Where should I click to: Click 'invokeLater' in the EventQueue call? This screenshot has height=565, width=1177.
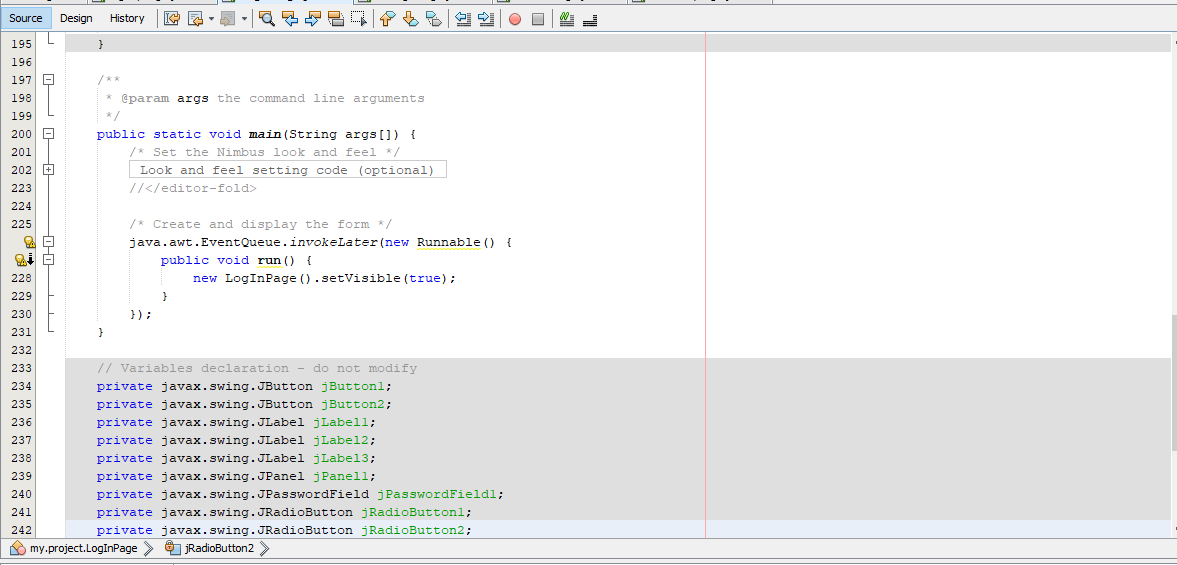click(334, 242)
